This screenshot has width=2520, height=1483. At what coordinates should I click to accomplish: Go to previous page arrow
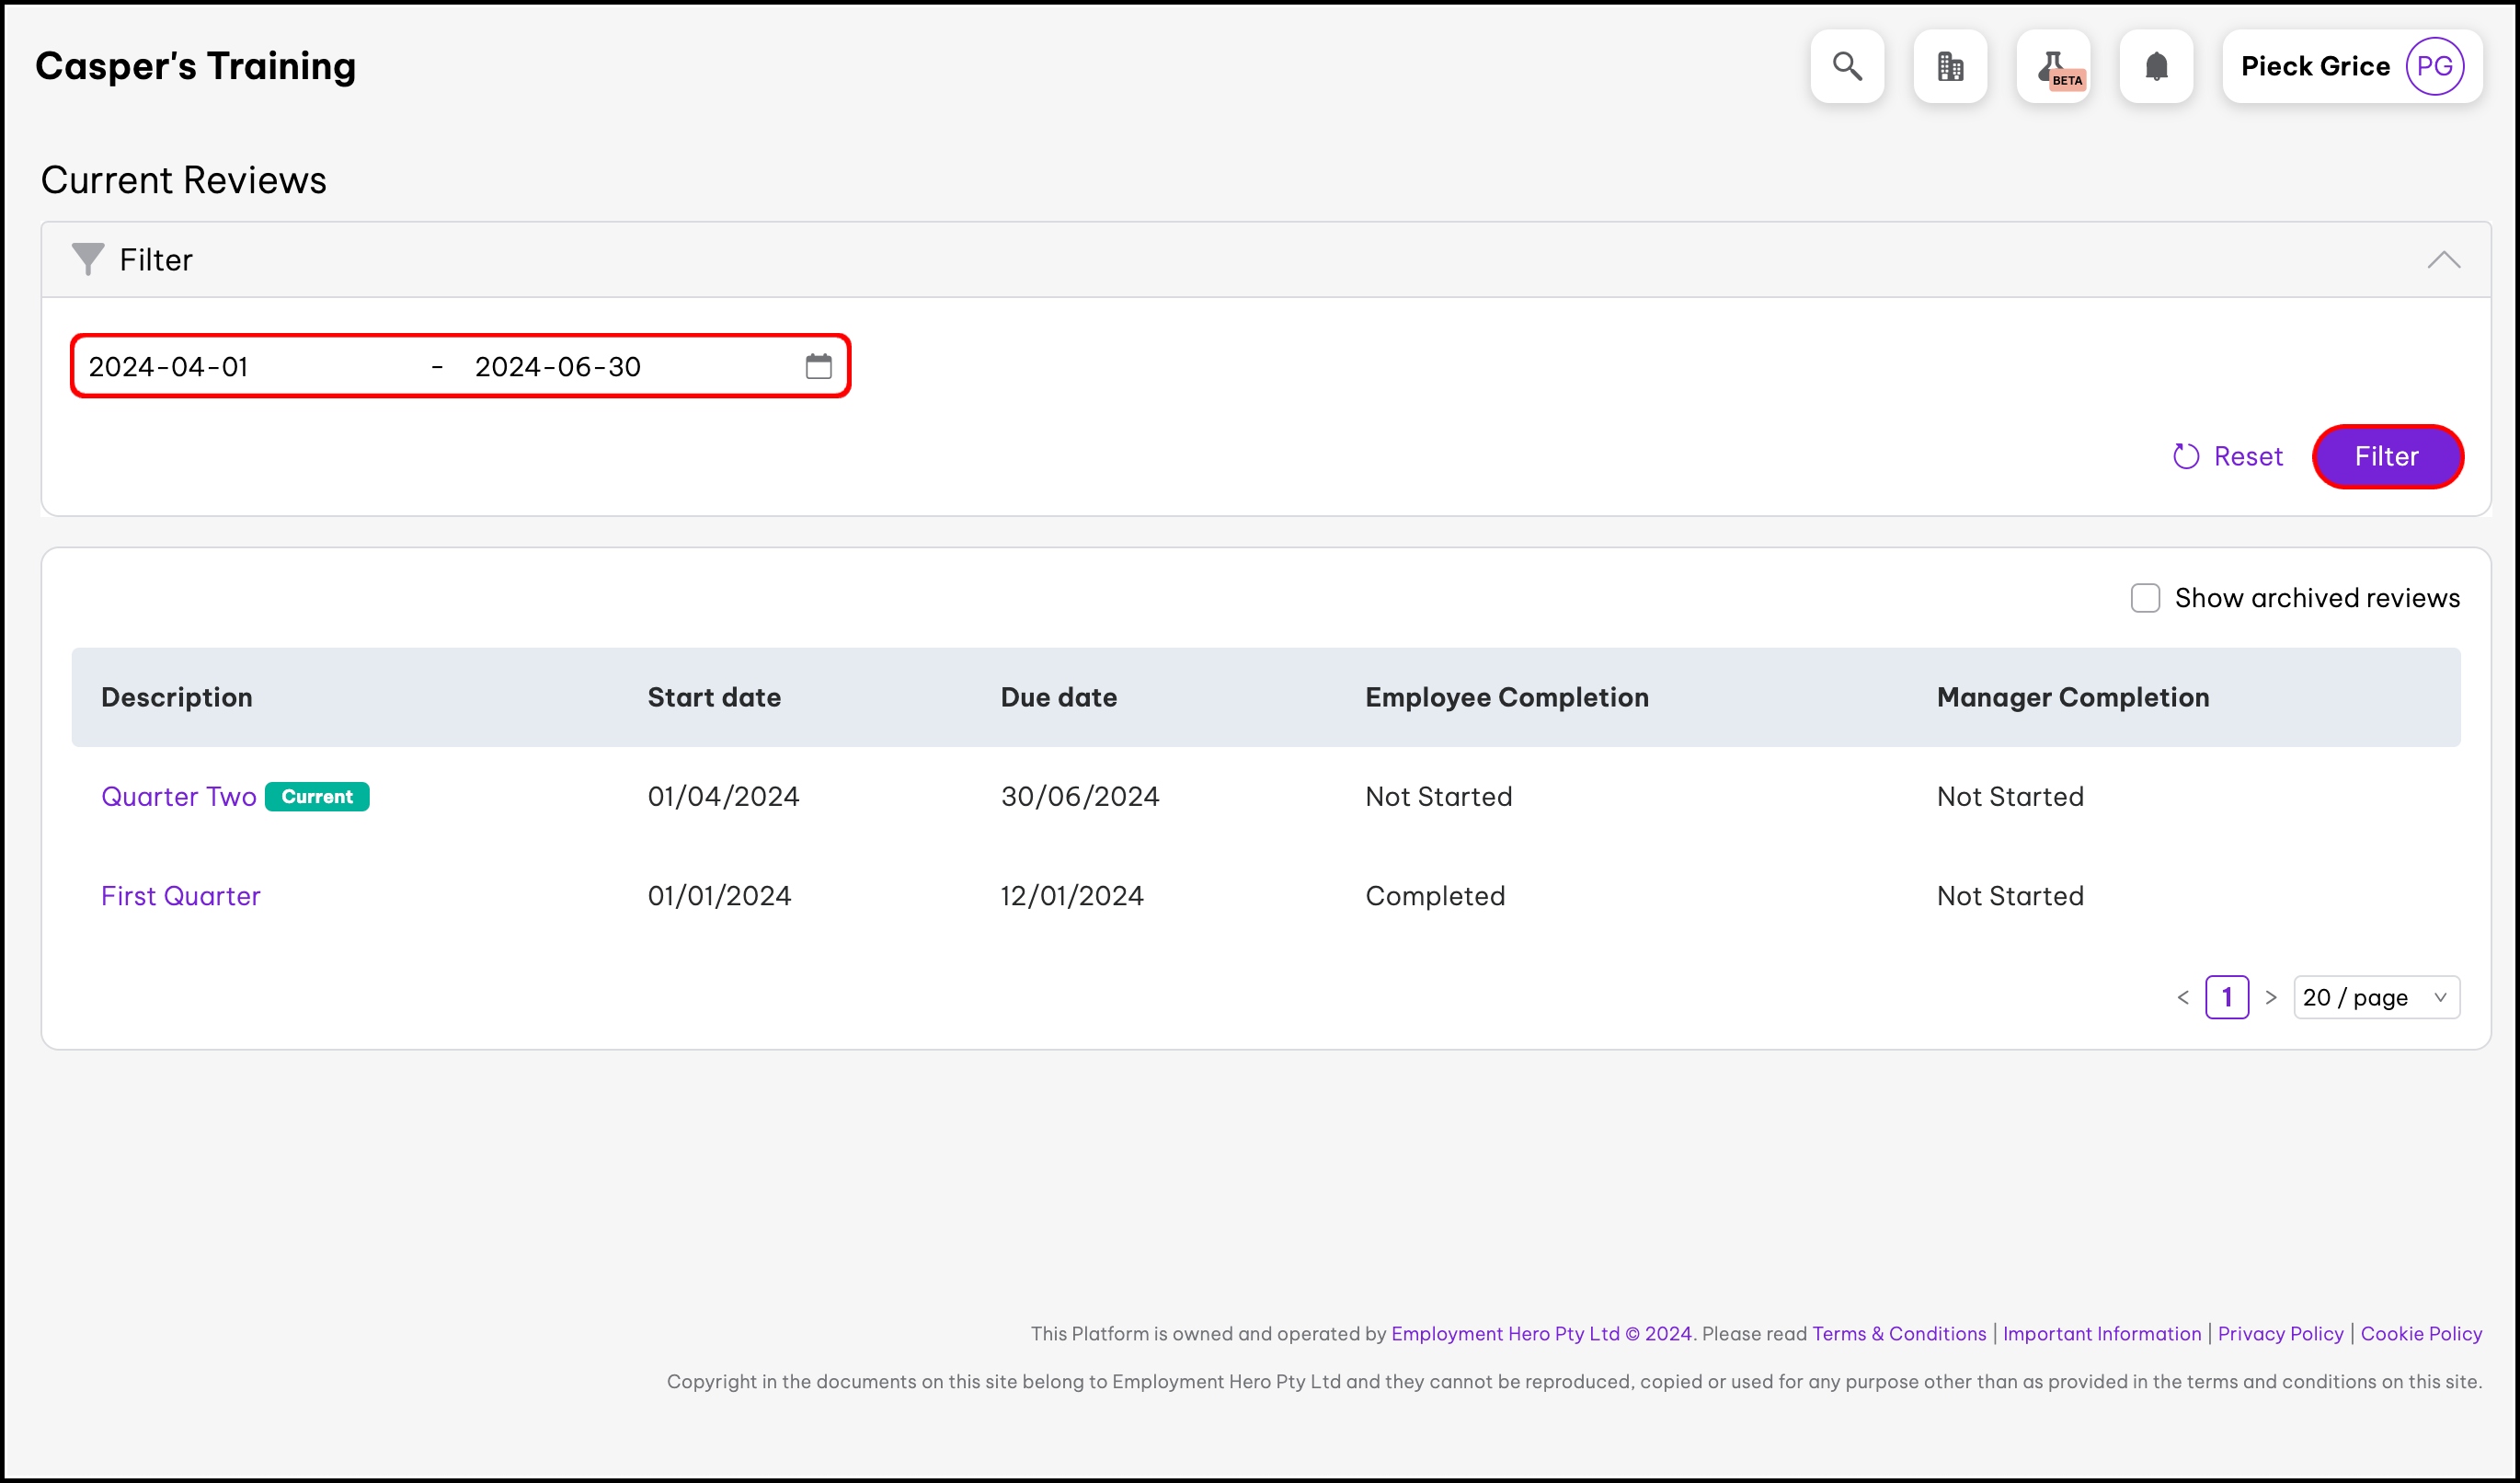(x=2183, y=997)
